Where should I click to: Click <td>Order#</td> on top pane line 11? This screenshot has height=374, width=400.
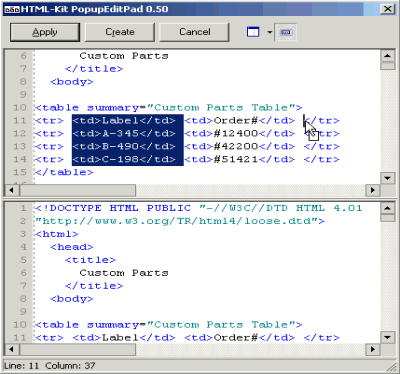240,121
